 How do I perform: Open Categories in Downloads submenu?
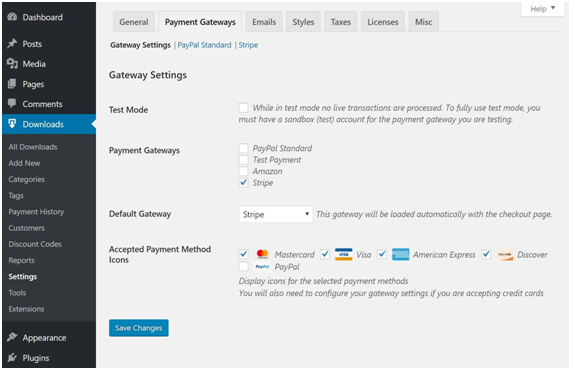(27, 179)
